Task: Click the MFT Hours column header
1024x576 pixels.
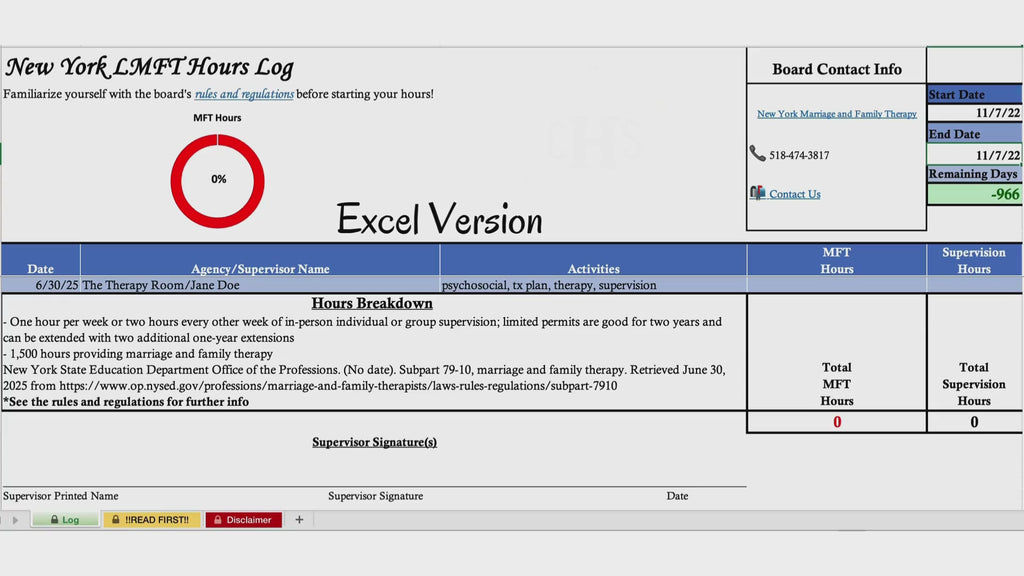Action: [837, 260]
